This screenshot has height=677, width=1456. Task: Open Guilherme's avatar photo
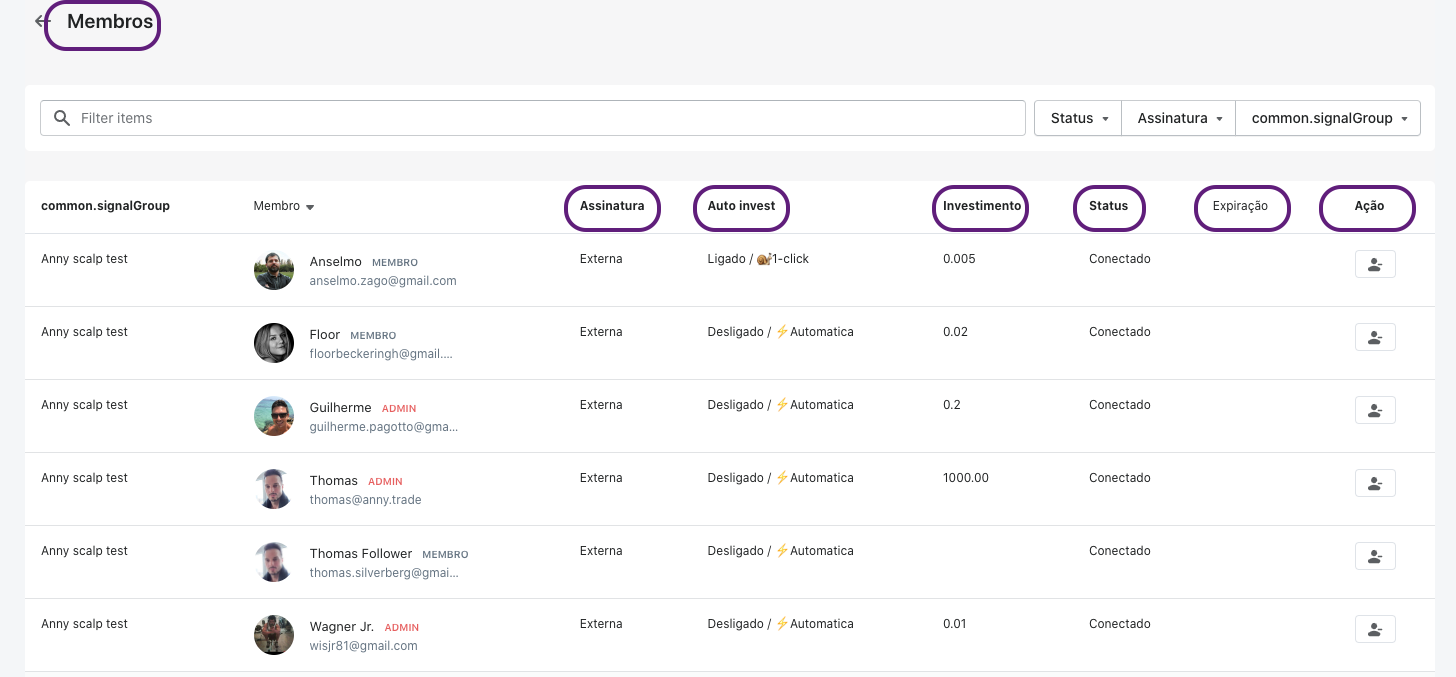point(274,416)
